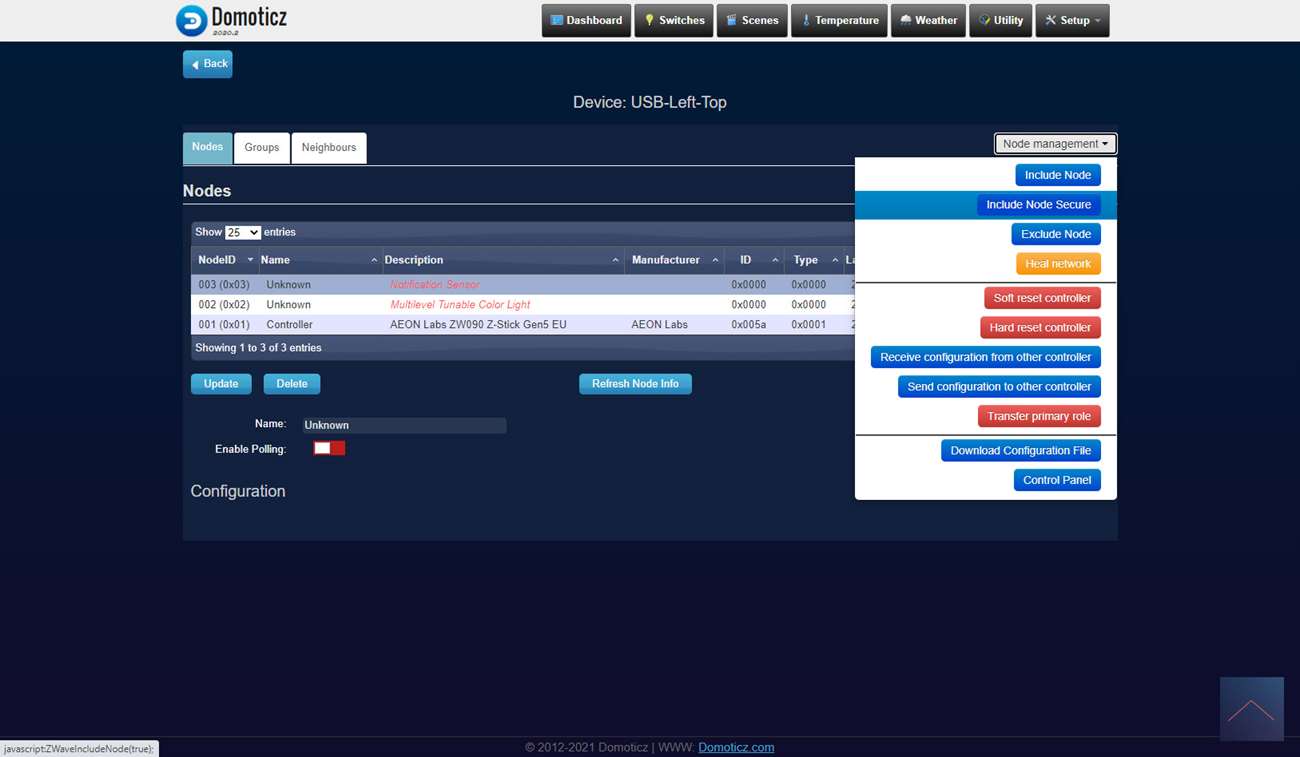Collapse the Node management dropdown
Screen dimensions: 1300x757
(x=1055, y=144)
